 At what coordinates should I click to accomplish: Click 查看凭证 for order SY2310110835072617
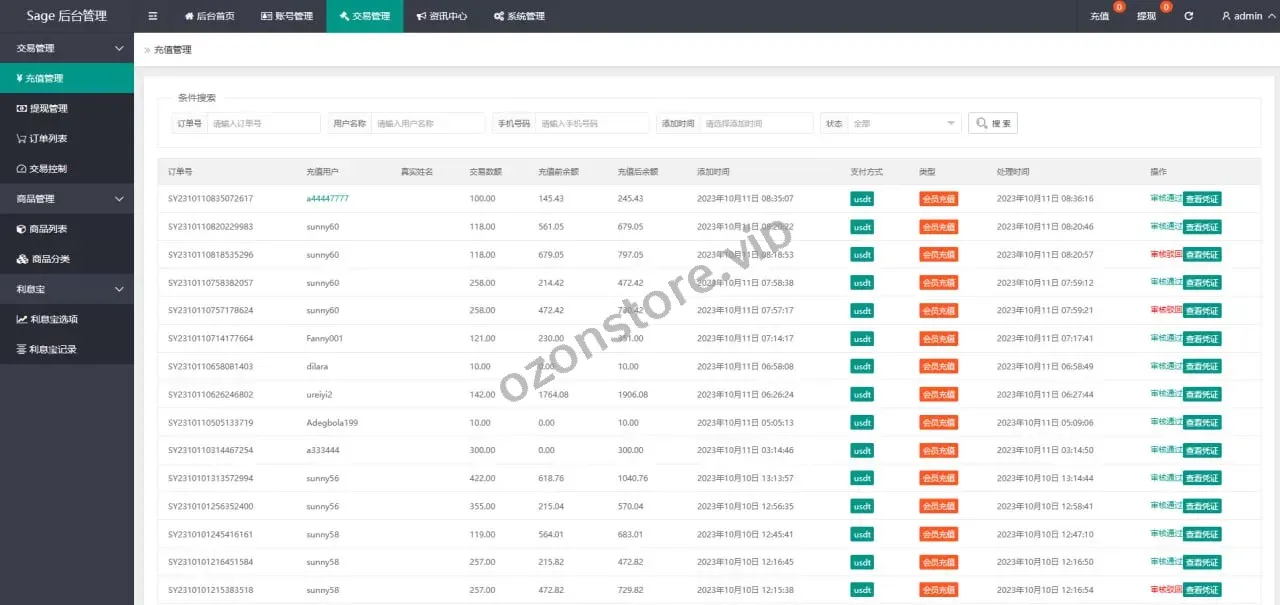click(x=1202, y=199)
